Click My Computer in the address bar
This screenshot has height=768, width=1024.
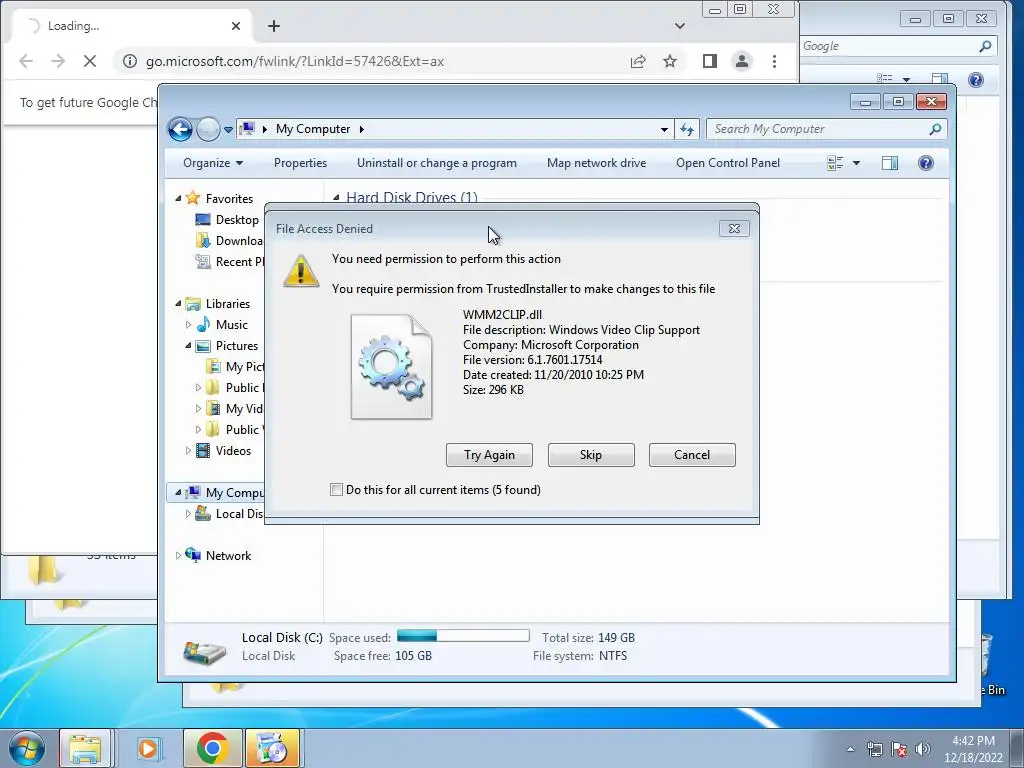coord(313,129)
